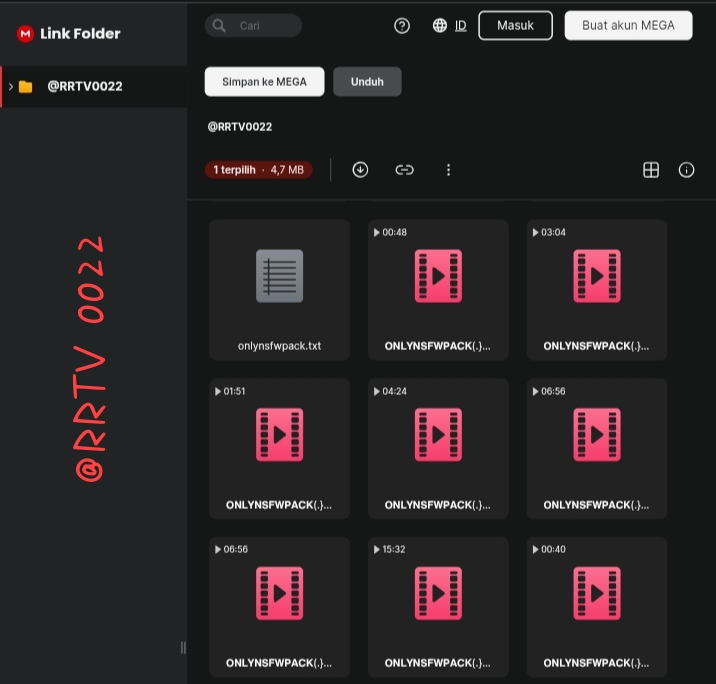Click file name under the 03:04 video

596,346
